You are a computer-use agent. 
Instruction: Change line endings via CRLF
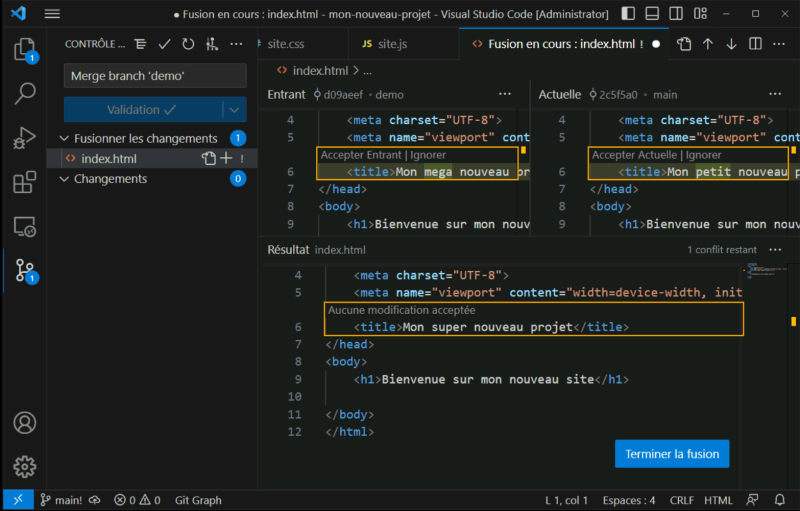point(682,500)
